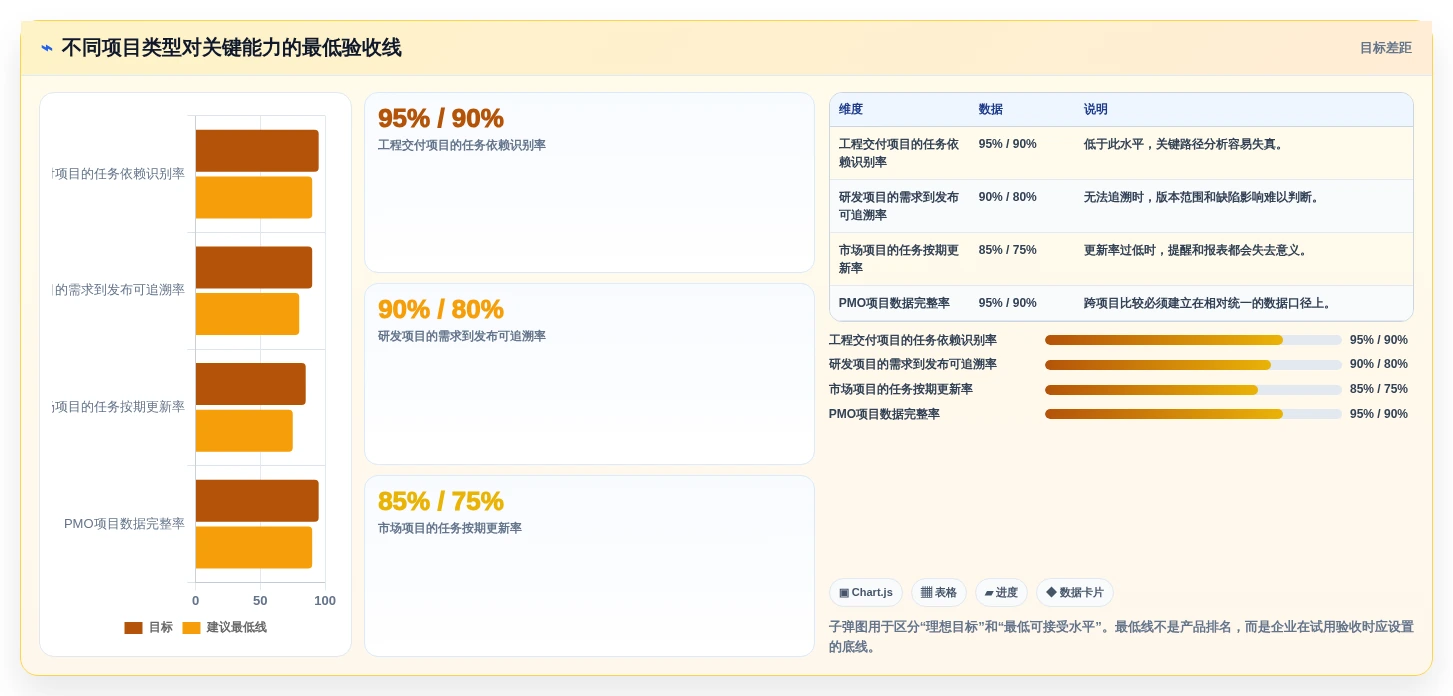Click explanation 更新率过低时，提醒和报表都会失去意义

tap(1198, 250)
